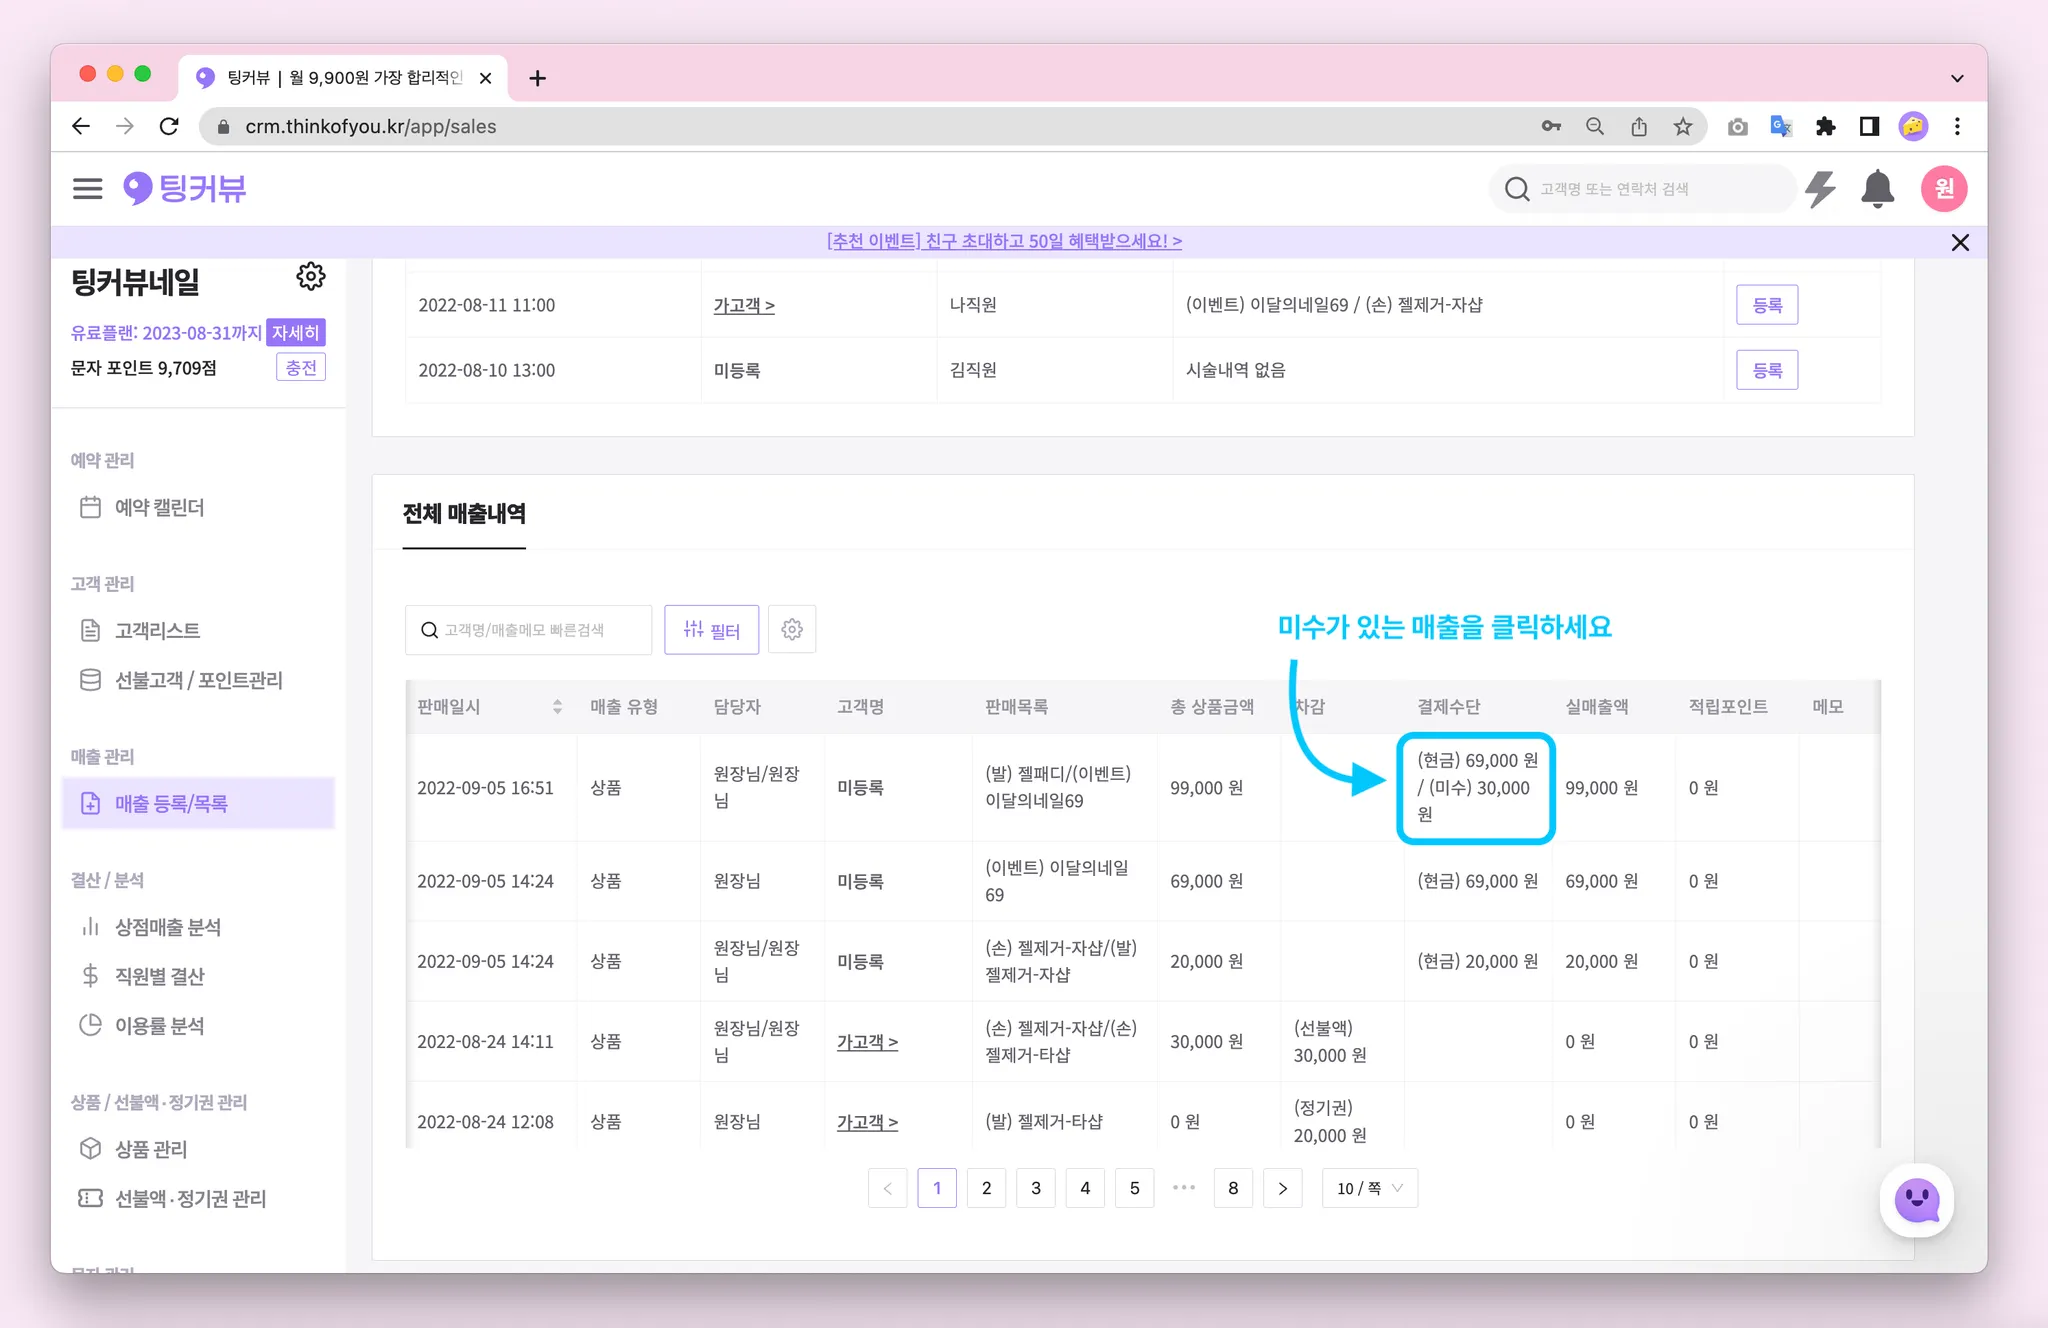
Task: Open browser extensions puzzle icon
Action: [1825, 127]
